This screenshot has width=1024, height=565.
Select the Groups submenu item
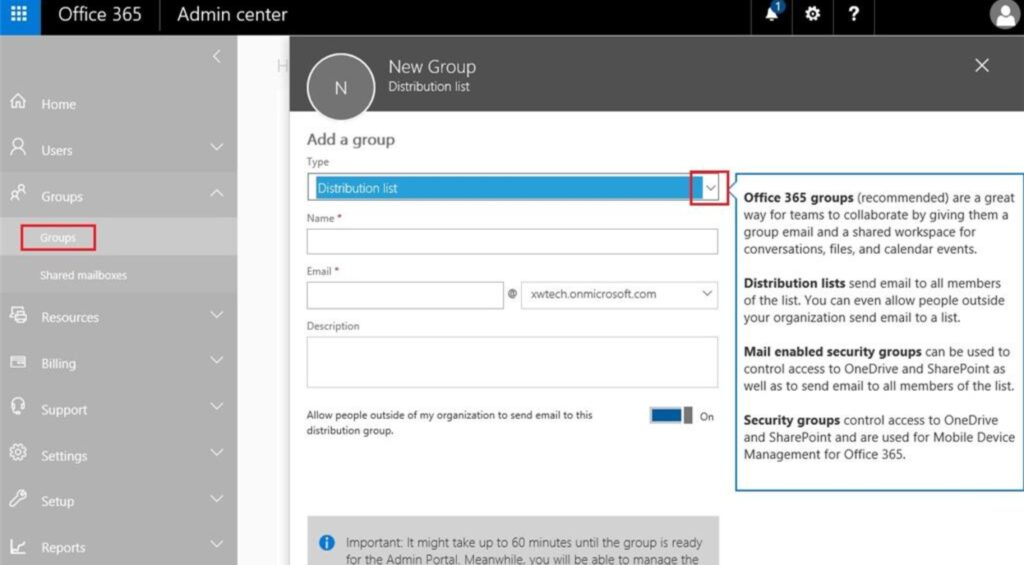coord(57,238)
